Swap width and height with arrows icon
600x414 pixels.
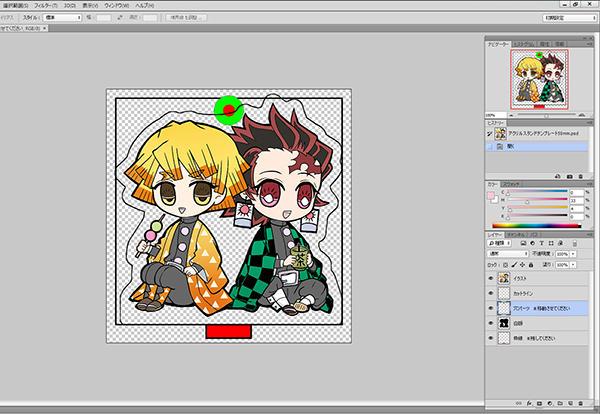click(x=120, y=18)
